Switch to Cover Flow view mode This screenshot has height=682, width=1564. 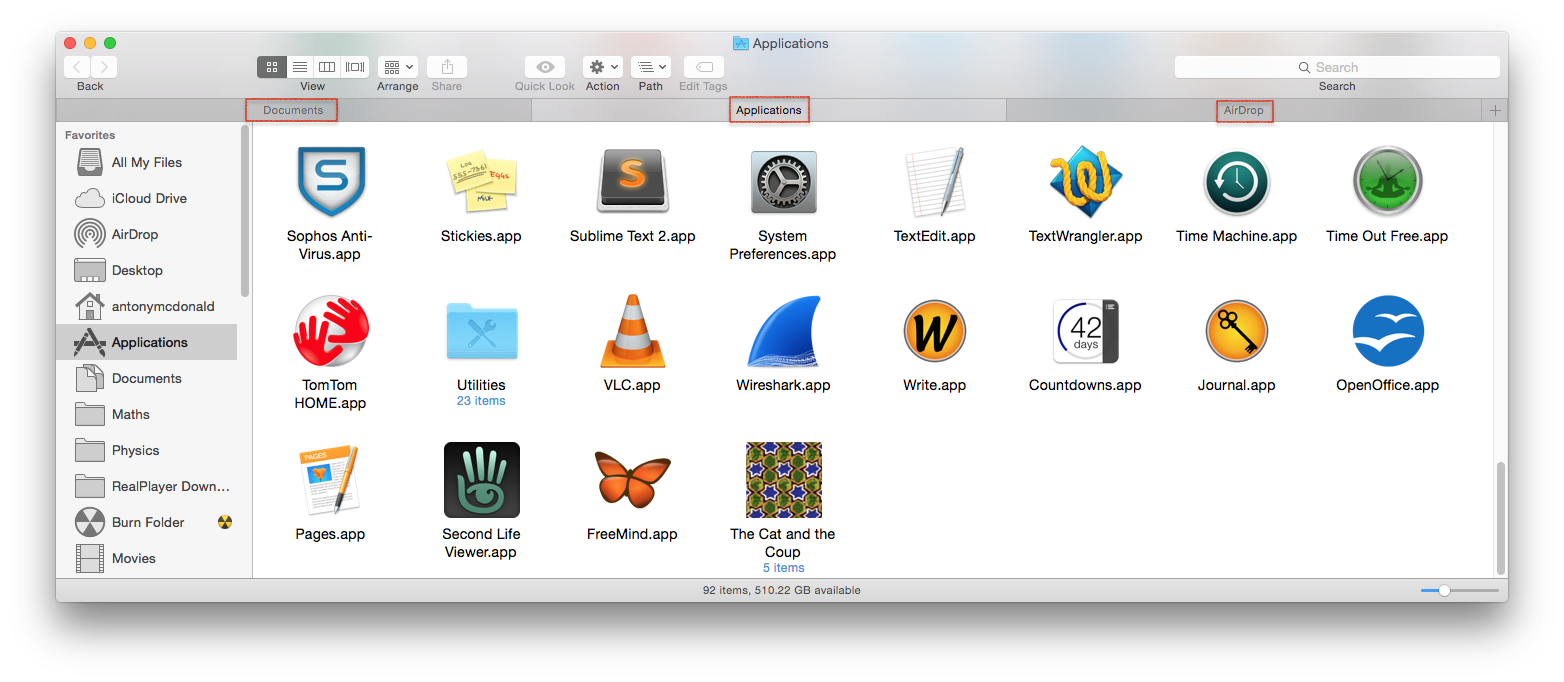tap(354, 67)
